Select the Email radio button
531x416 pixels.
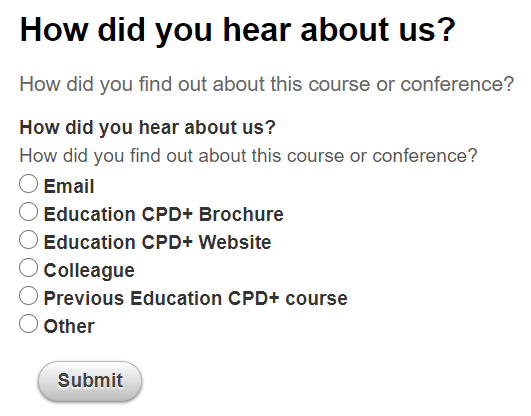28,184
